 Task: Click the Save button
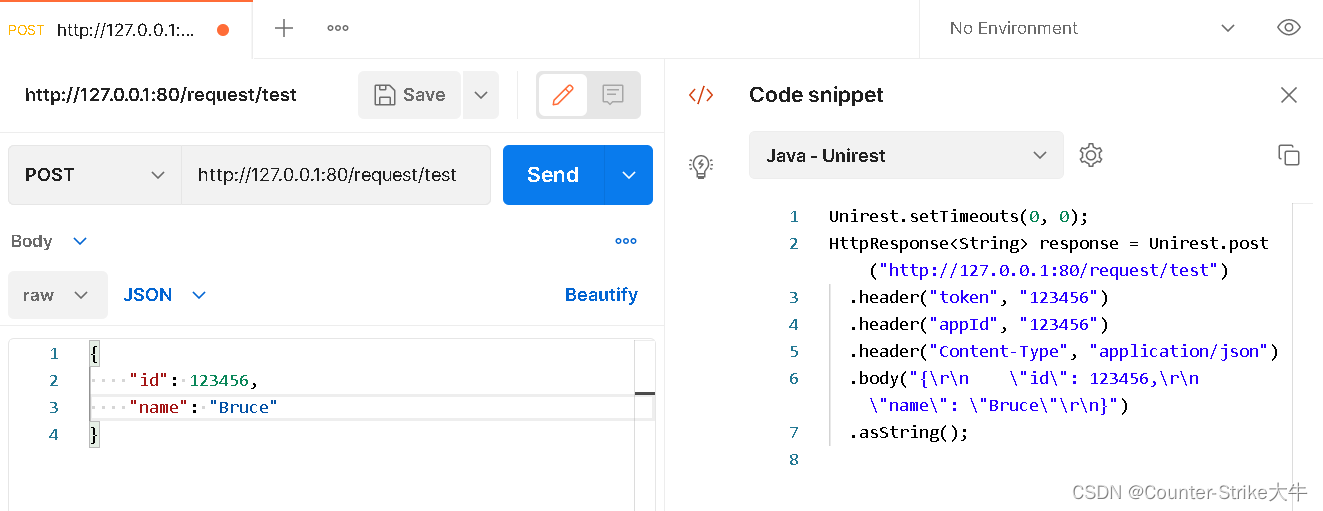[409, 95]
